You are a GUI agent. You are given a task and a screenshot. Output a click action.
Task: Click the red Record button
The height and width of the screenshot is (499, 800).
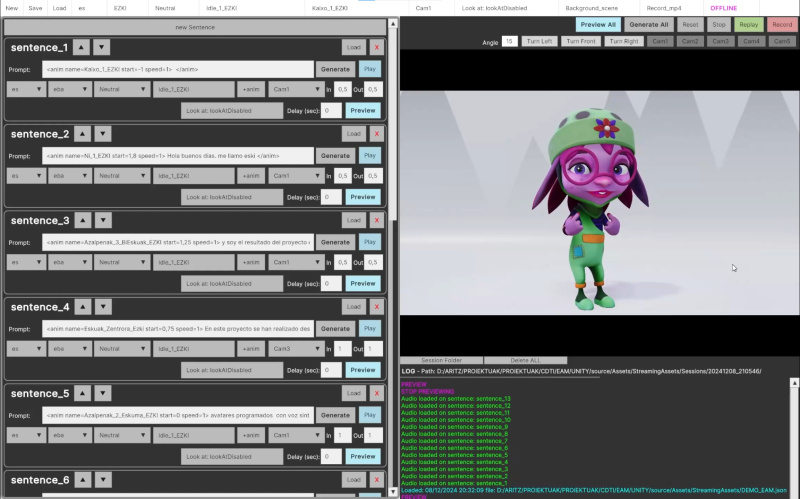pyautogui.click(x=782, y=24)
